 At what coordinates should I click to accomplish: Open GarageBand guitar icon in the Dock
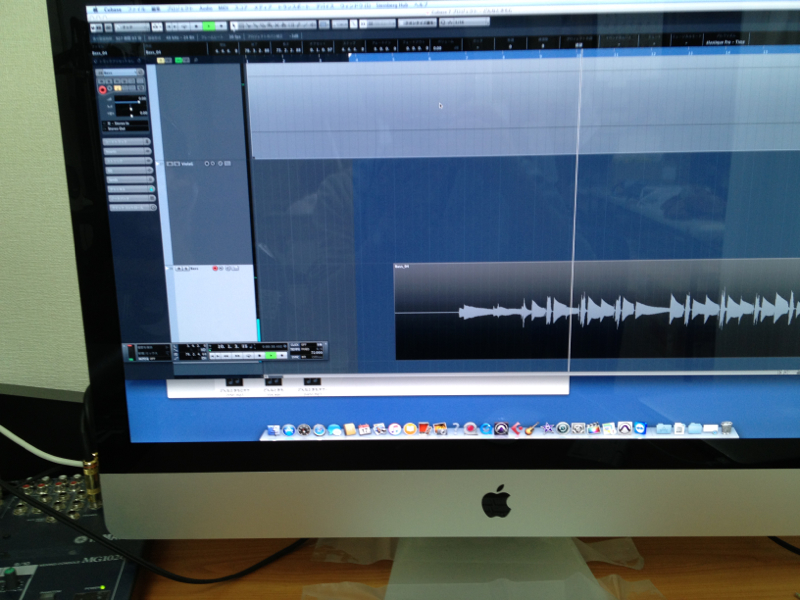531,429
